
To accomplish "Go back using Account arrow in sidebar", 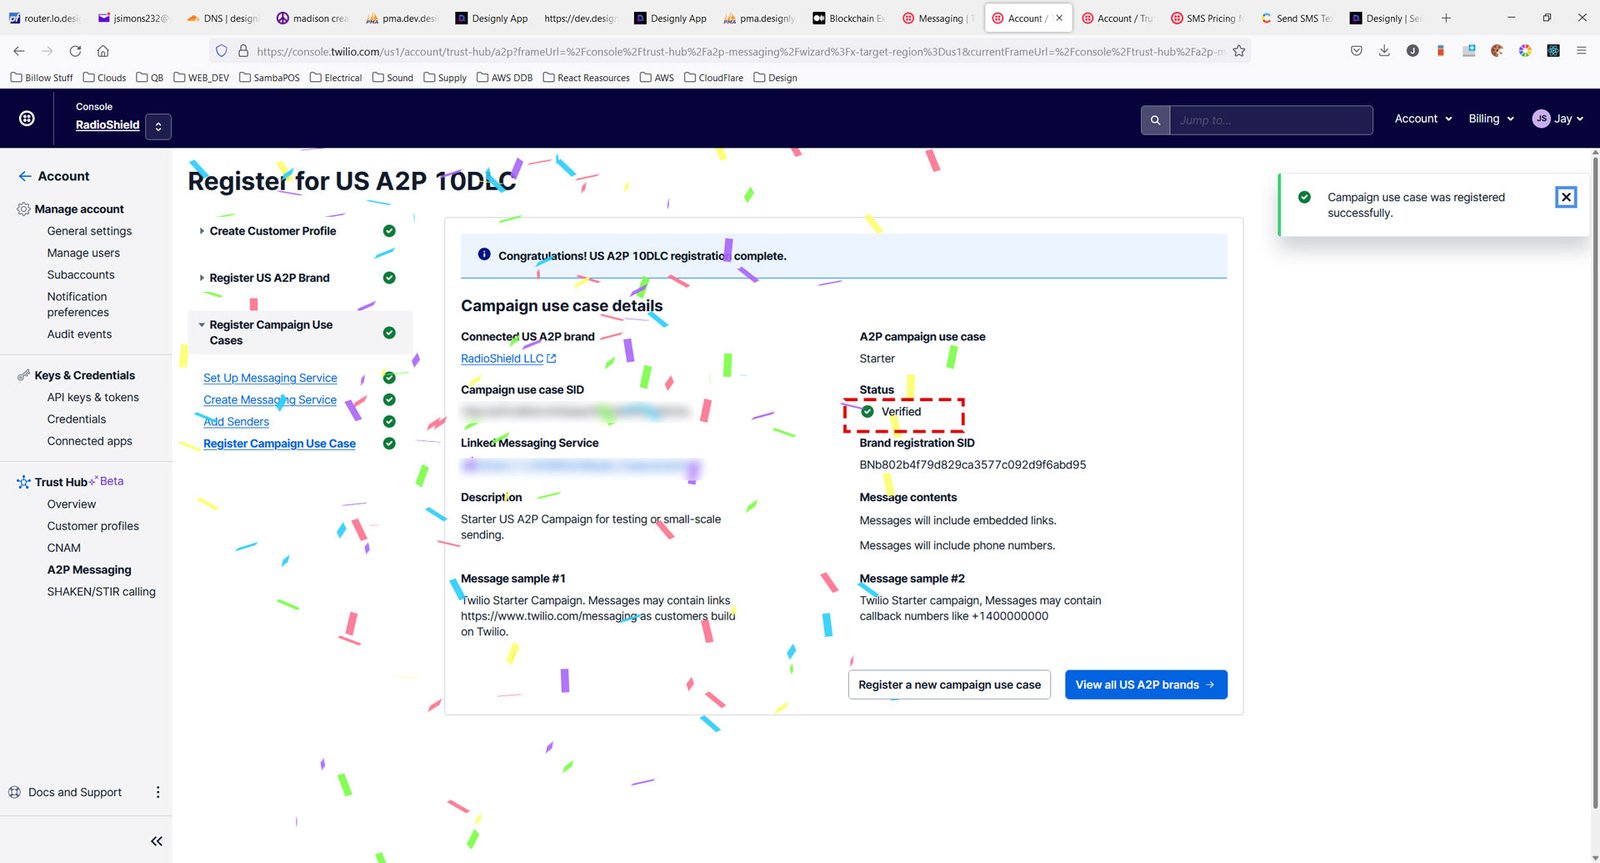I will click(25, 176).
